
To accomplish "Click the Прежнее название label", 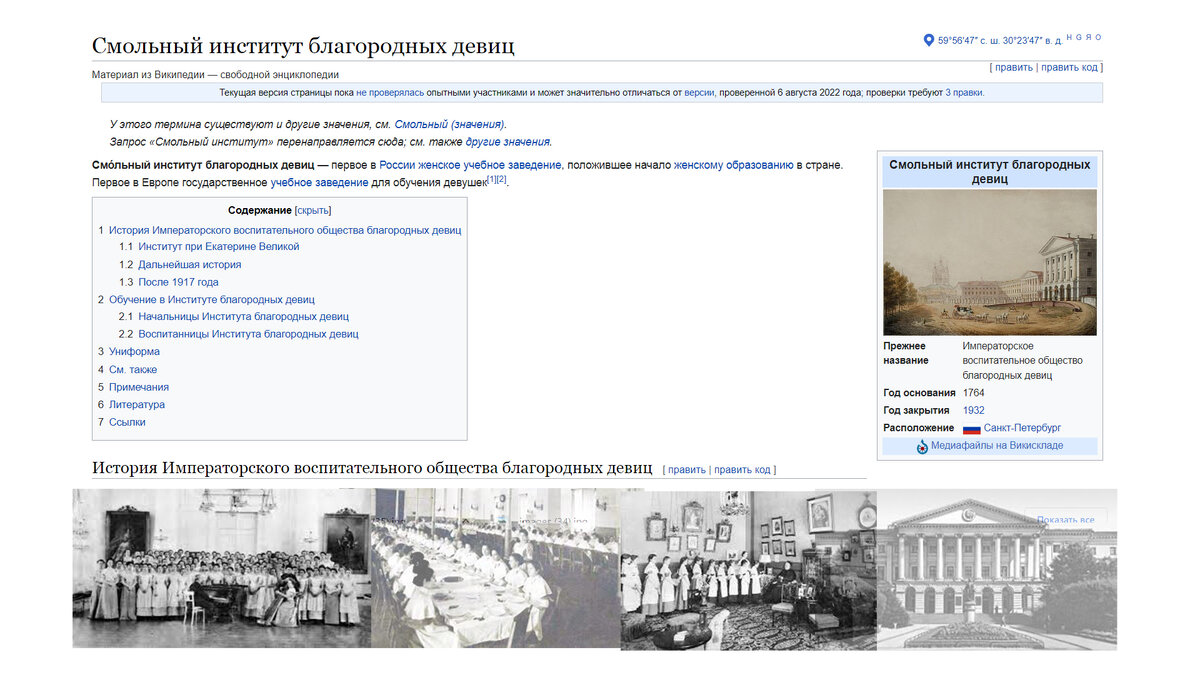I will pyautogui.click(x=906, y=353).
